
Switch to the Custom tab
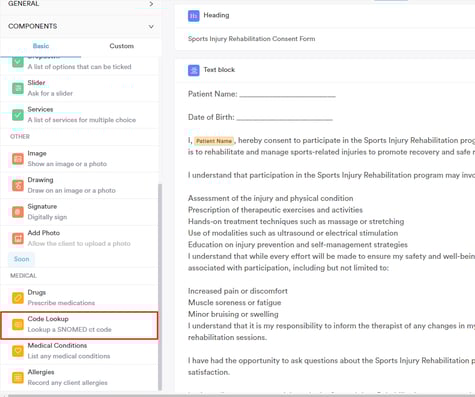(122, 46)
